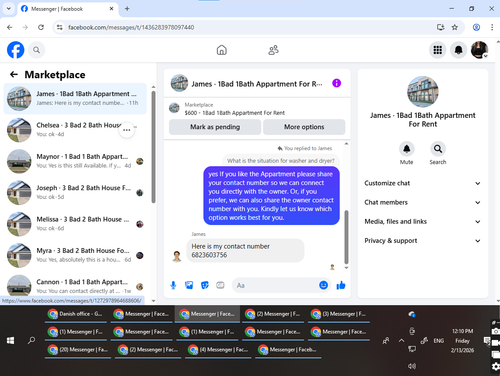Click the quoted washer and dryer reply
The width and height of the screenshot is (500, 376).
pos(281,161)
